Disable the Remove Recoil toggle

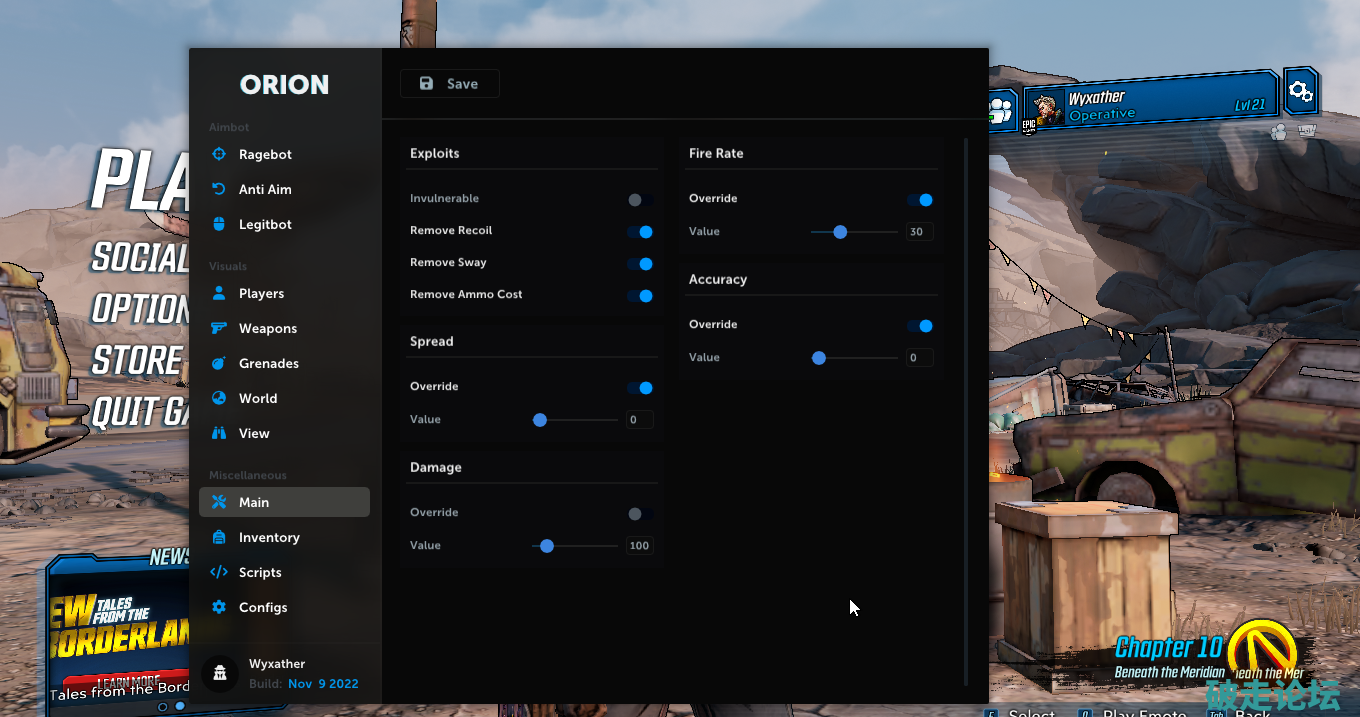coord(640,232)
